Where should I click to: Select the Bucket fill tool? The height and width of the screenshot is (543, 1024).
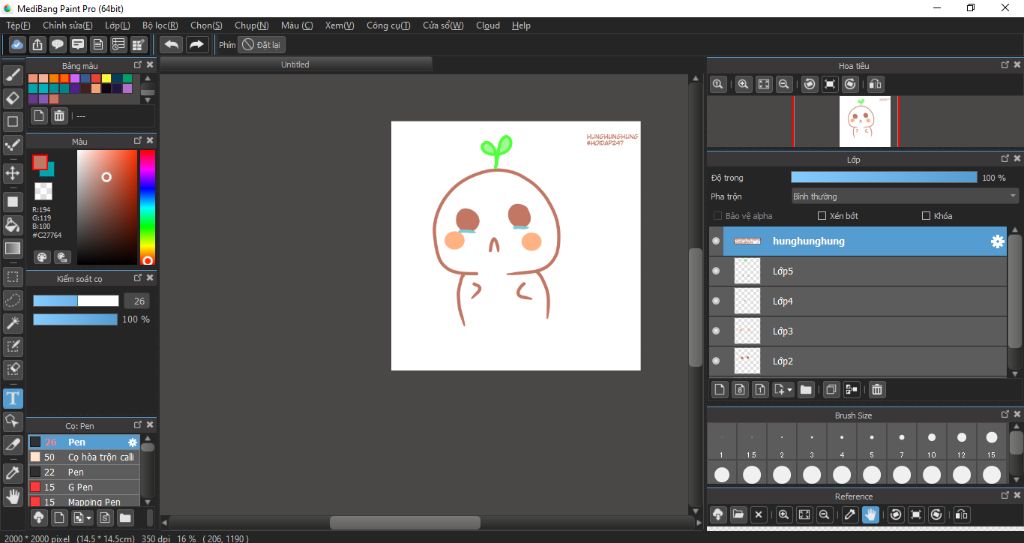(x=12, y=225)
